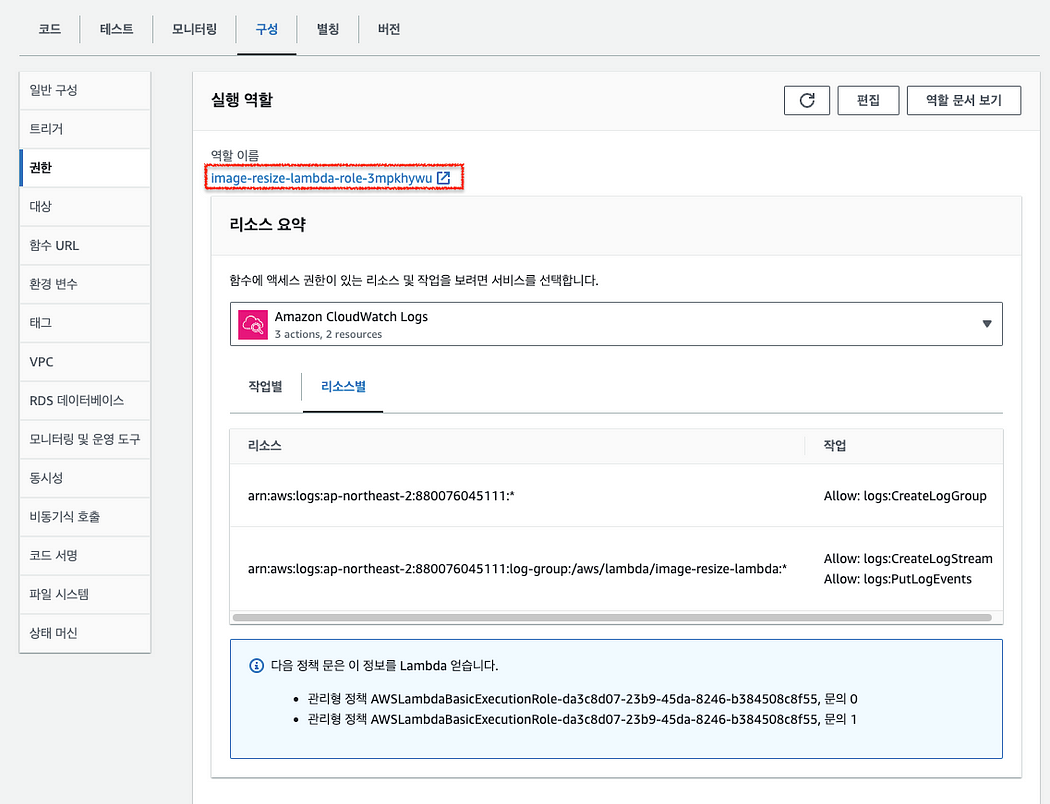Switch to the 코드 tab

[50, 29]
